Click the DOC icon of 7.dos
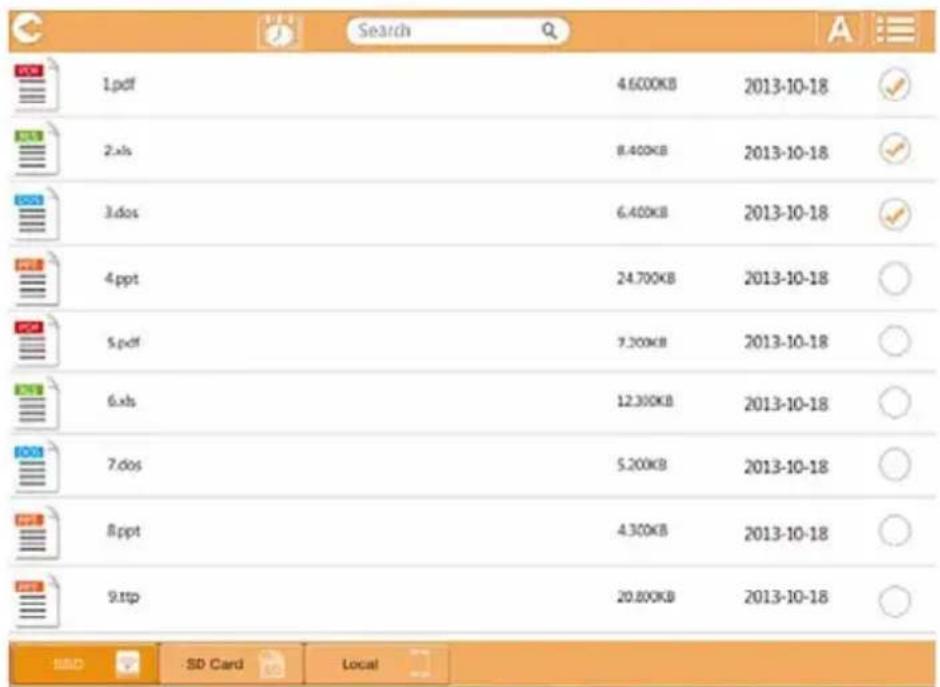940x687 pixels. click(36, 467)
